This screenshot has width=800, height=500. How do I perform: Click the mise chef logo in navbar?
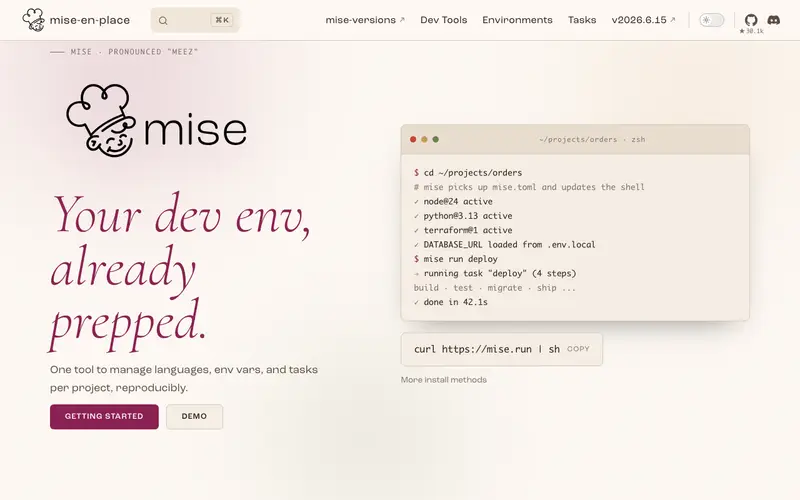click(x=34, y=20)
